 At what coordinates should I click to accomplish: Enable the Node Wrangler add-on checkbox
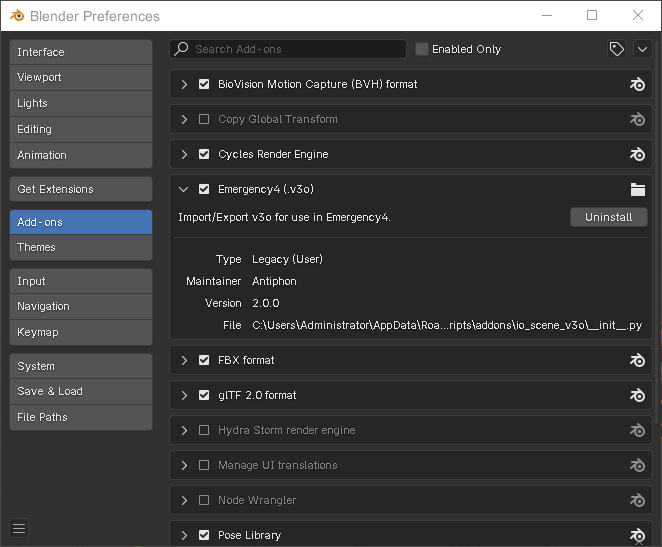204,500
